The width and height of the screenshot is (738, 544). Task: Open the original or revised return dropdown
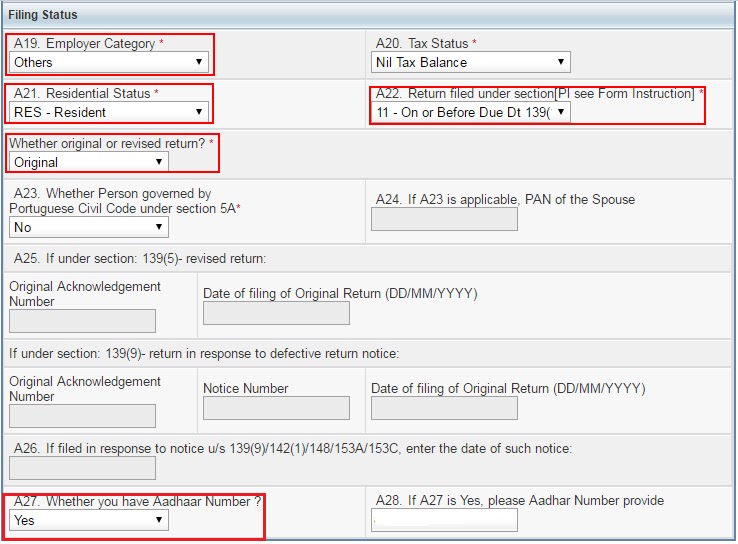pos(89,162)
